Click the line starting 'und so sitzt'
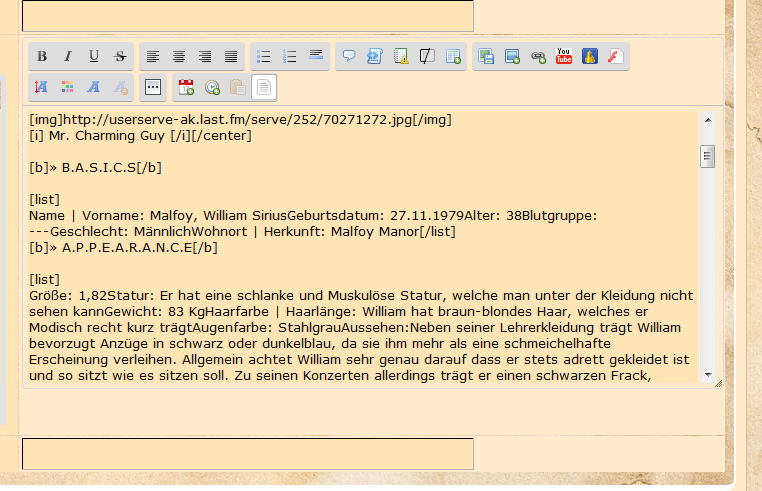The image size is (762, 491). click(340, 376)
